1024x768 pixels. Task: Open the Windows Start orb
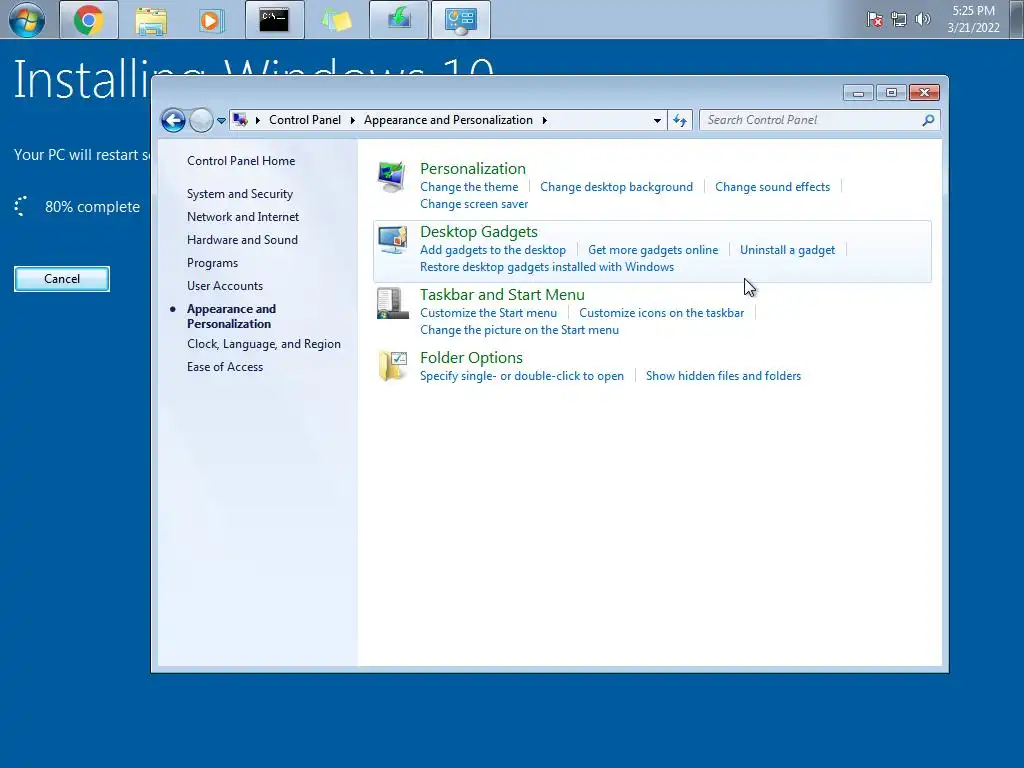(27, 20)
